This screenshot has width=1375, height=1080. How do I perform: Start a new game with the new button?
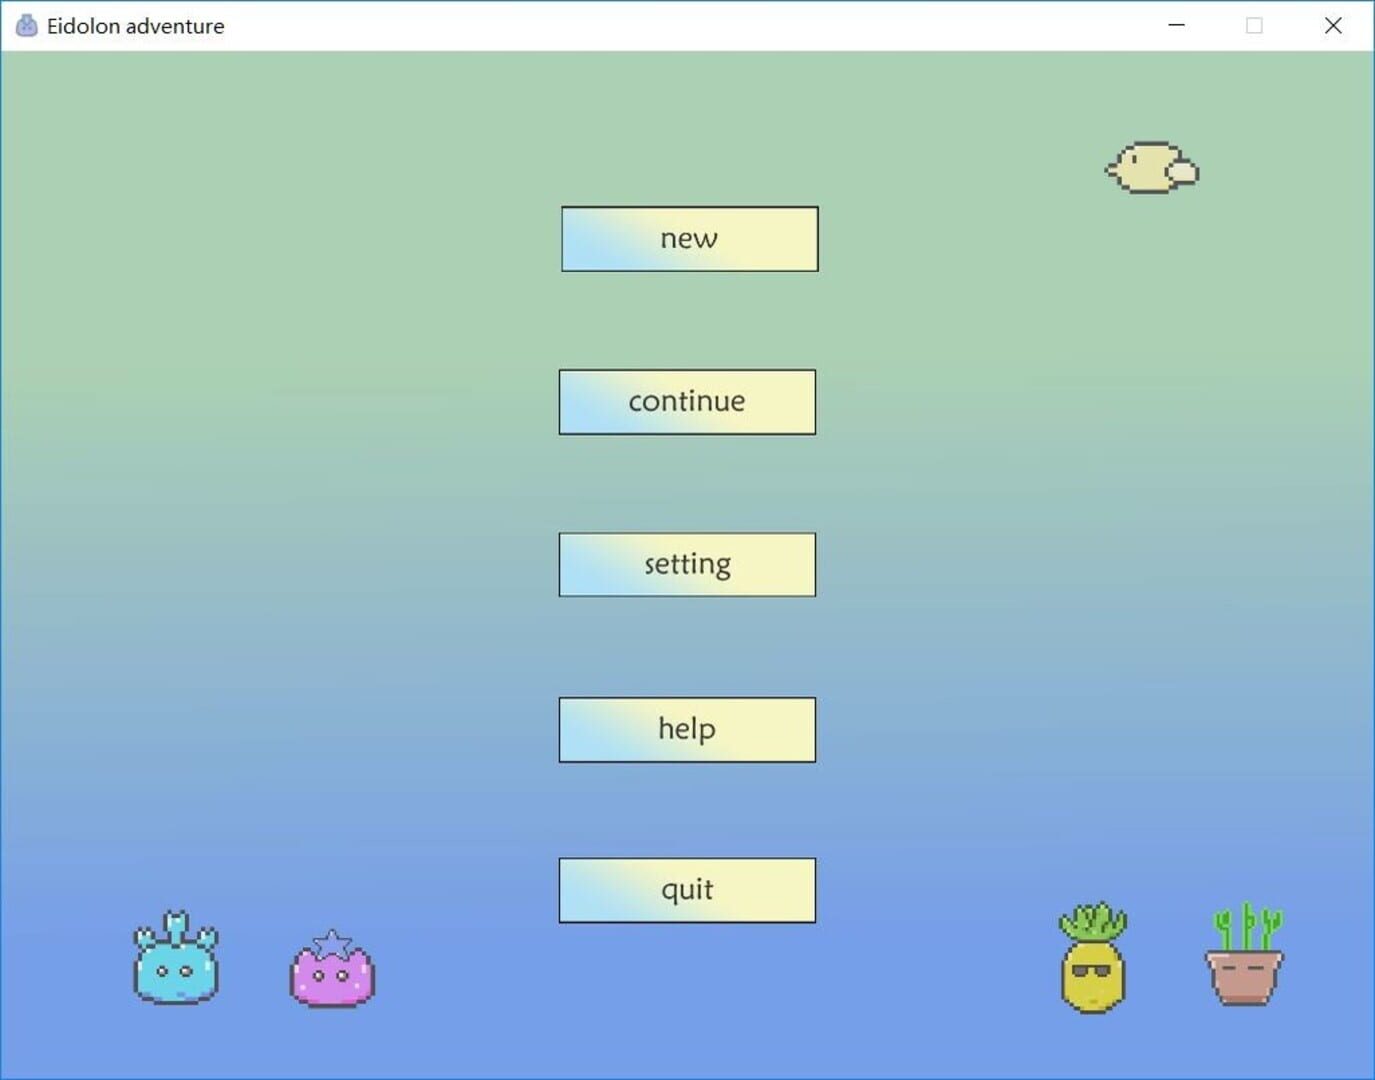coord(689,239)
